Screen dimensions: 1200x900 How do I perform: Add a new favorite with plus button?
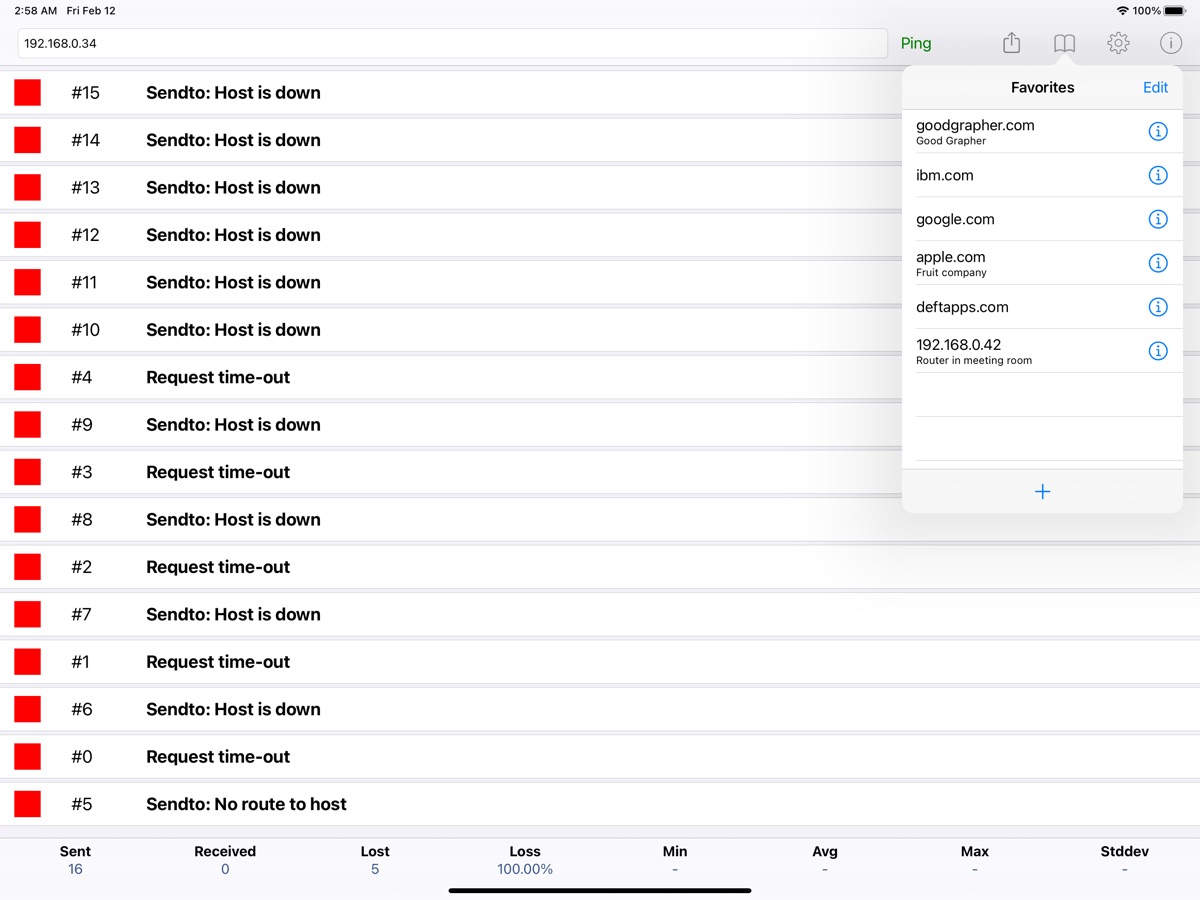1042,491
